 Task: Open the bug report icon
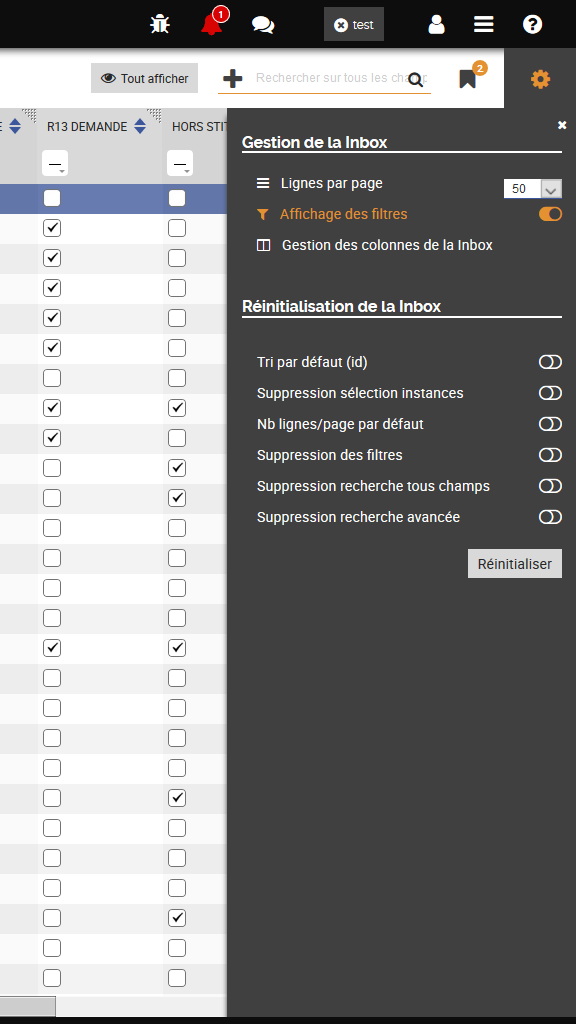[160, 25]
